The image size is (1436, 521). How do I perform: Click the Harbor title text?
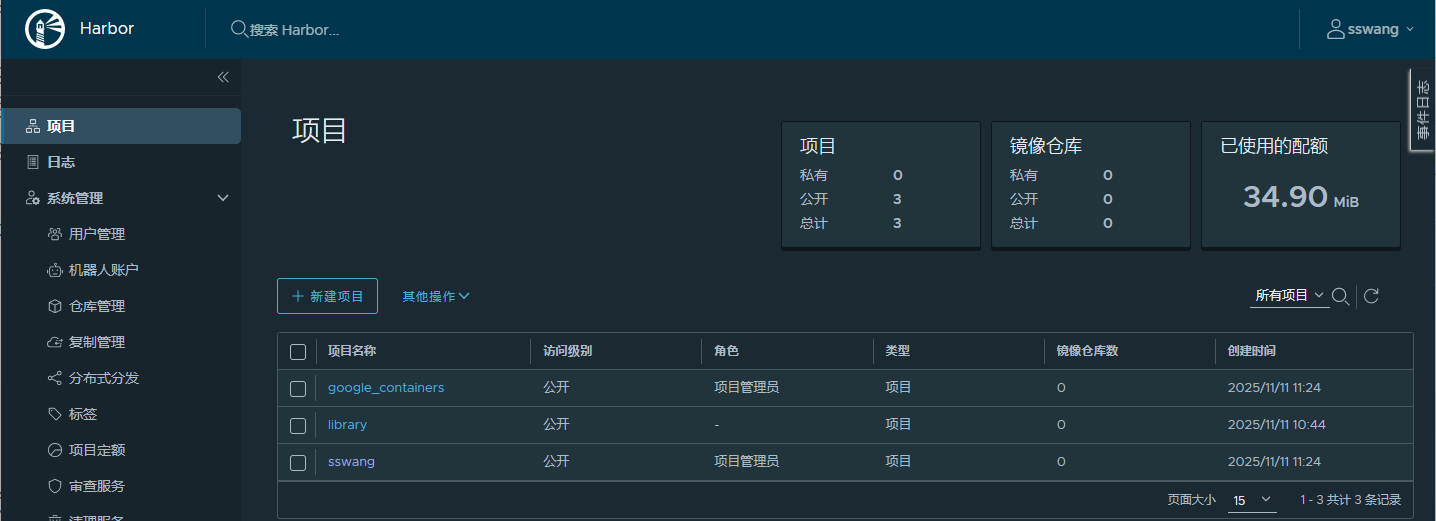[107, 28]
